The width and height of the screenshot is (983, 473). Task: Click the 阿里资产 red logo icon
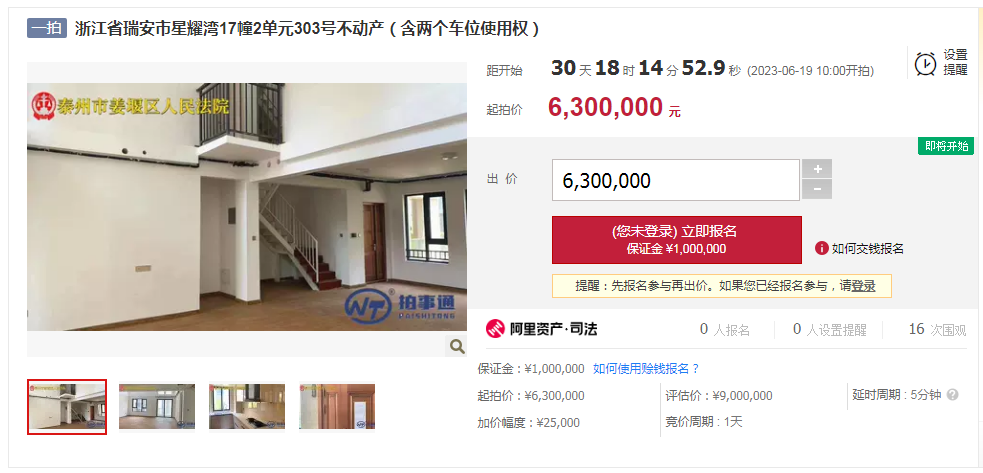tap(495, 329)
